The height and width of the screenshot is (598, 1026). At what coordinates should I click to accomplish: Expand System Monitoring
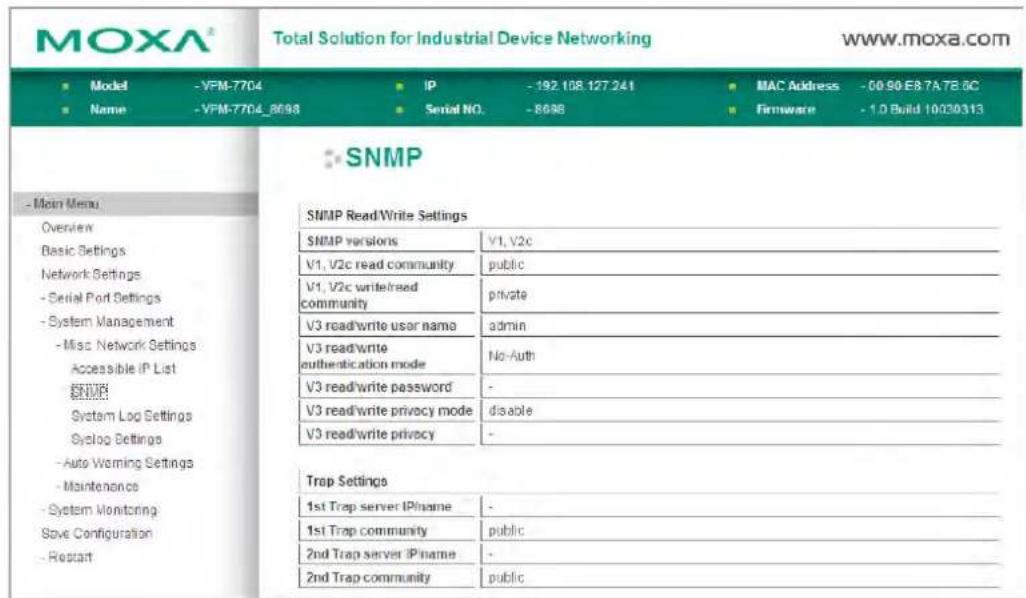coord(103,510)
